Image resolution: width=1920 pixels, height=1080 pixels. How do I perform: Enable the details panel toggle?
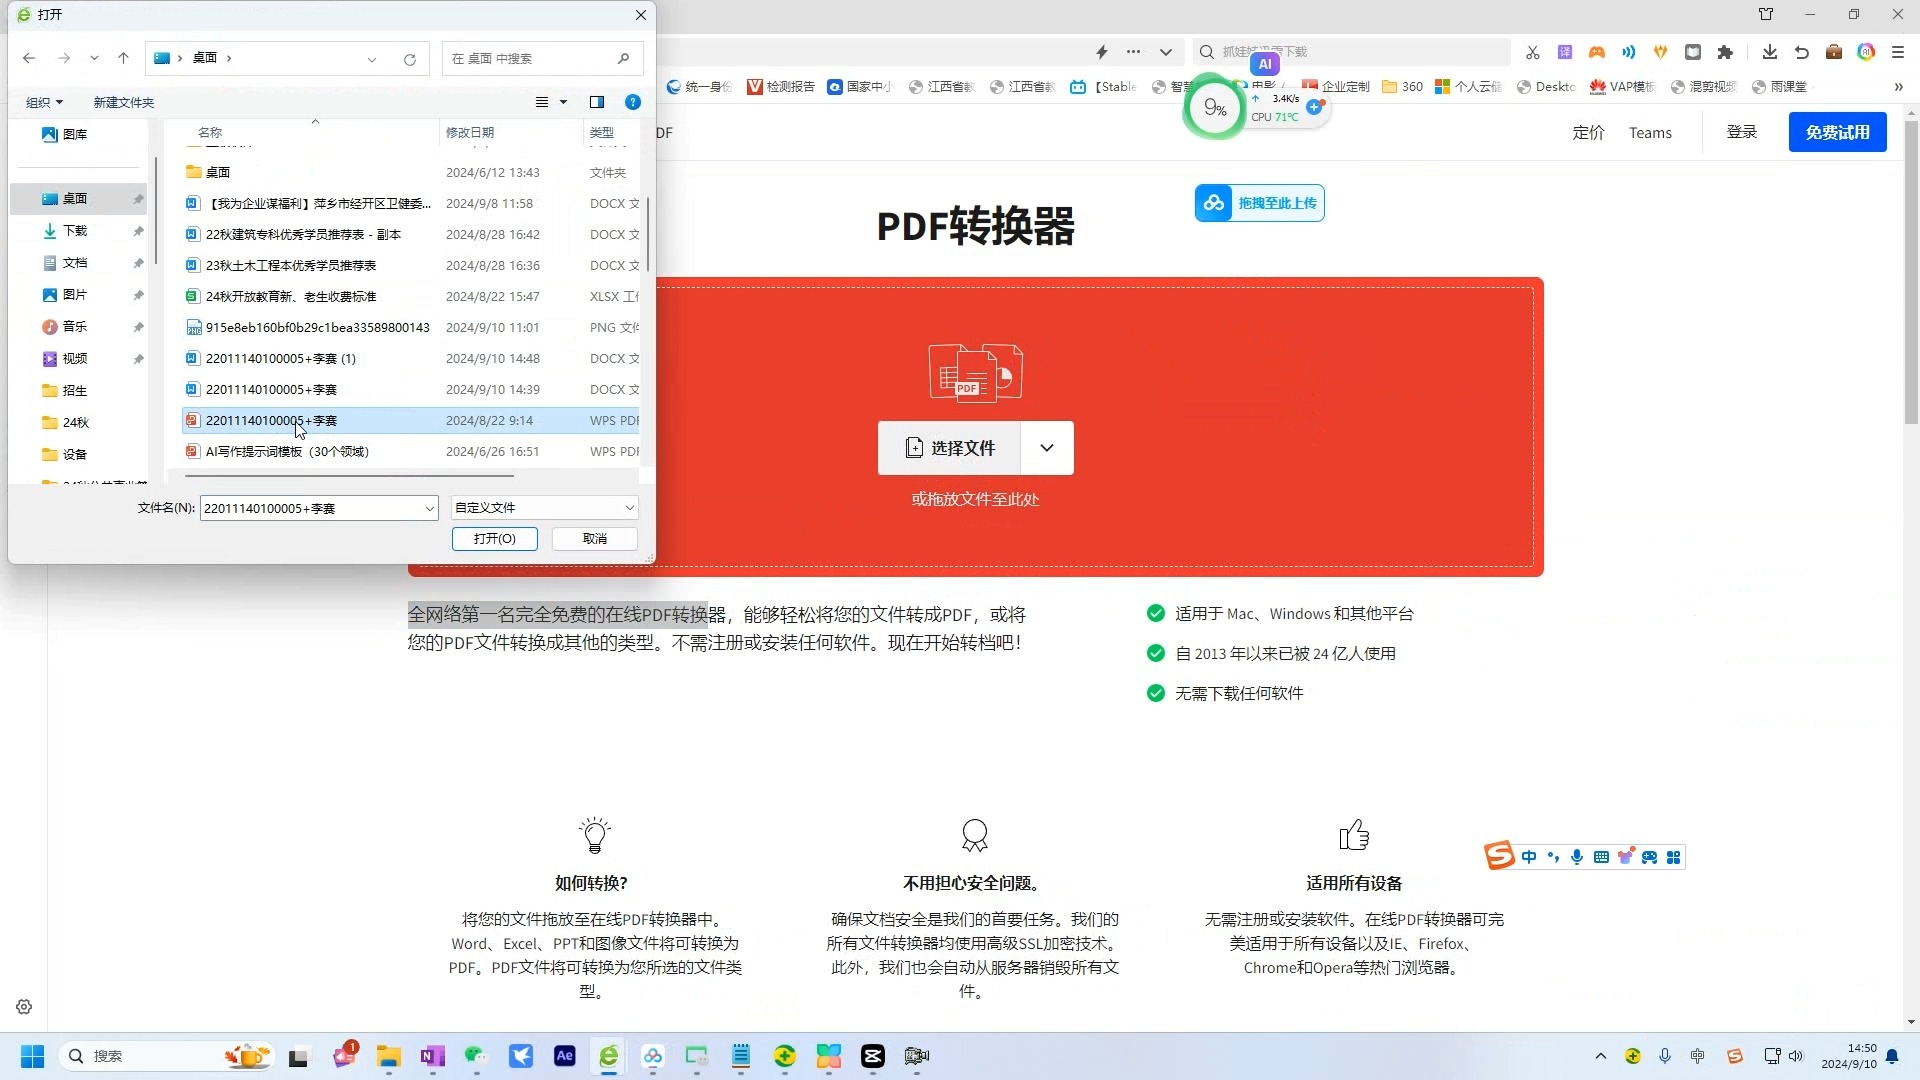[x=597, y=102]
